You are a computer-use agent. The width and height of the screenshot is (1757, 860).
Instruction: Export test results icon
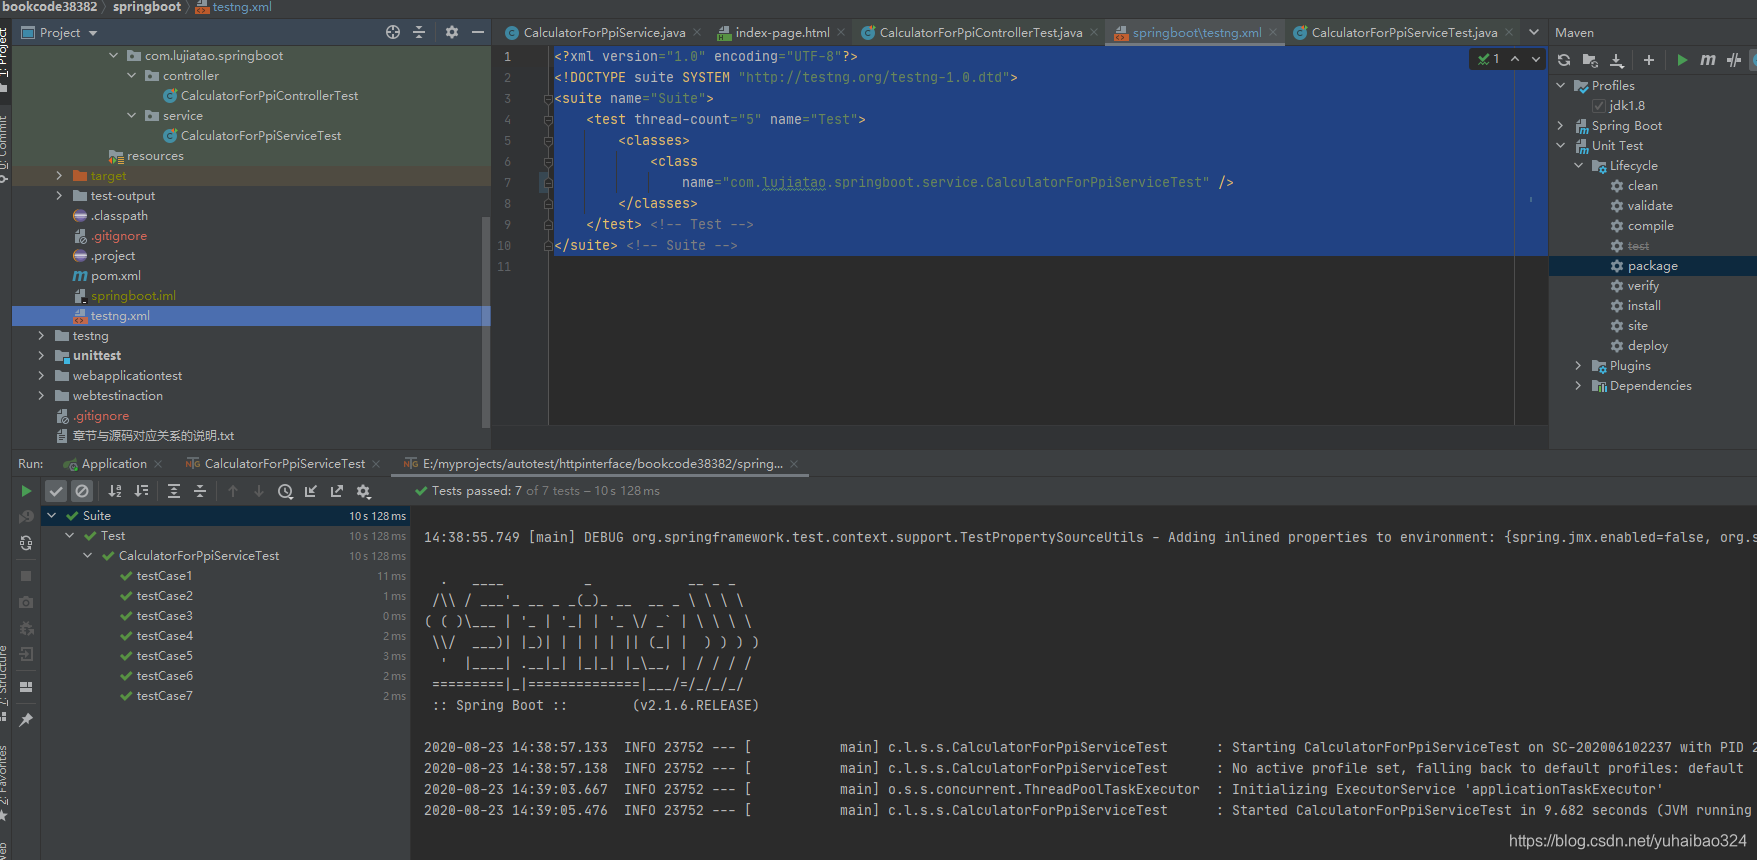(337, 491)
